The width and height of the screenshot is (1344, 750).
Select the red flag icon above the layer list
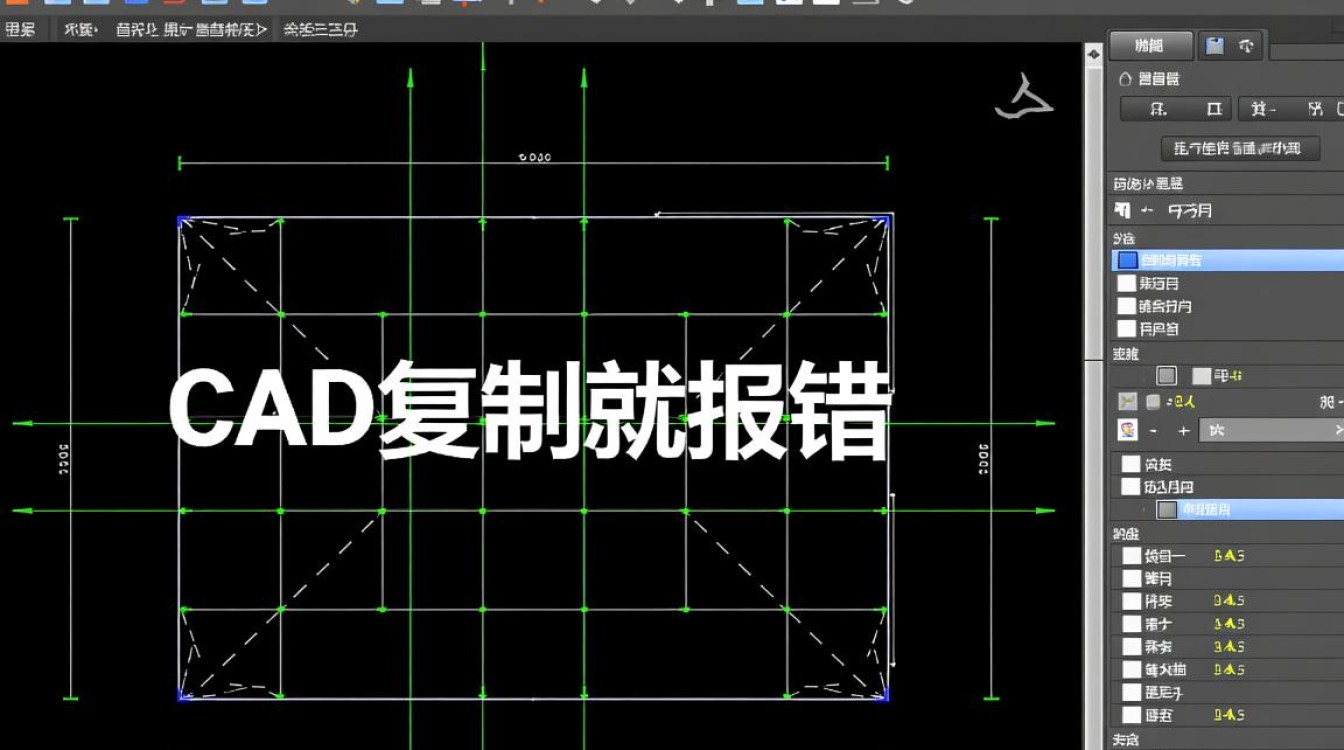1120,210
